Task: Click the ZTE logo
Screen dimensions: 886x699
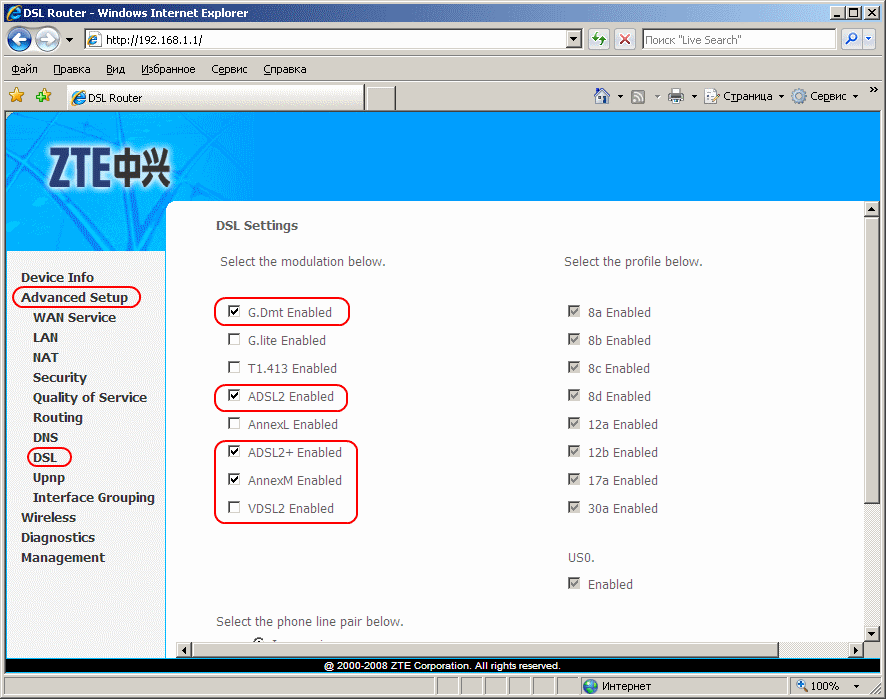Action: pyautogui.click(x=109, y=167)
